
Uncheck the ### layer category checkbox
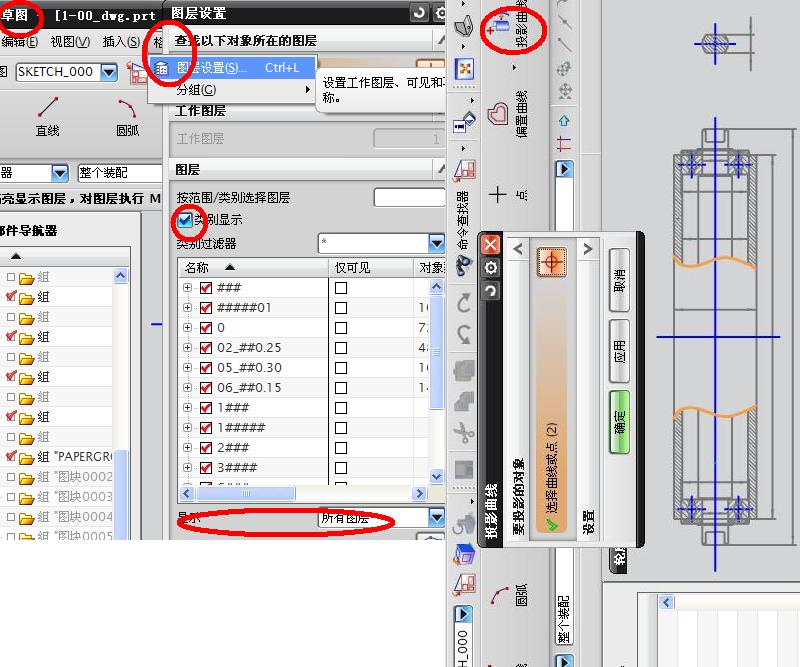pos(206,288)
